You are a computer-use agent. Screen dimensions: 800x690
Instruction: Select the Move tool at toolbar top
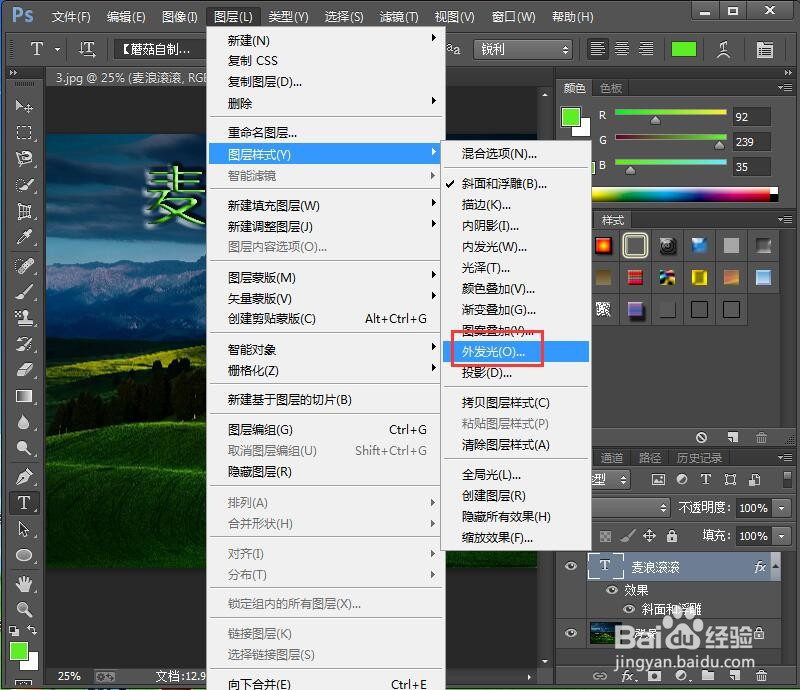tap(24, 107)
